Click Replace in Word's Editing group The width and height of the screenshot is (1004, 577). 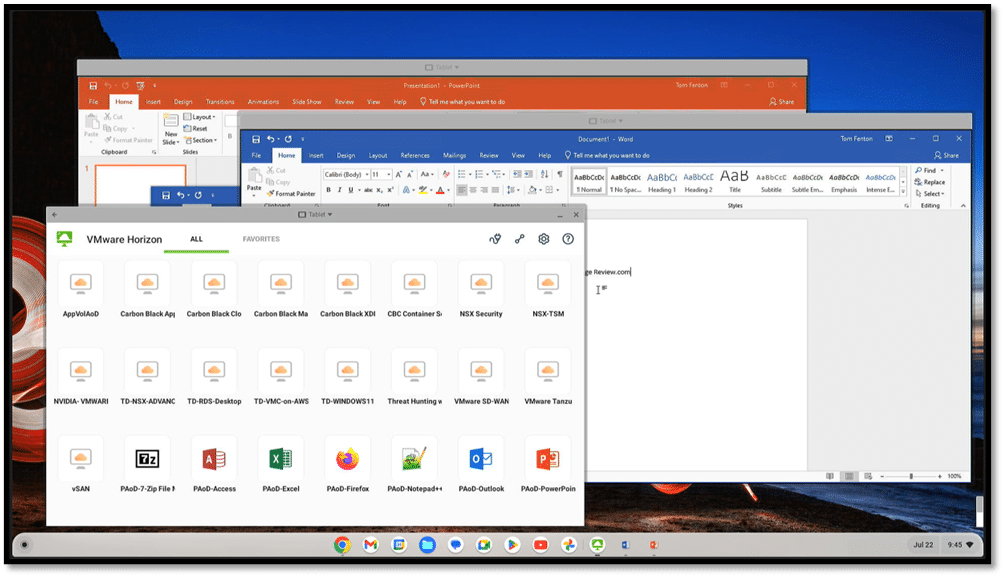pos(930,182)
